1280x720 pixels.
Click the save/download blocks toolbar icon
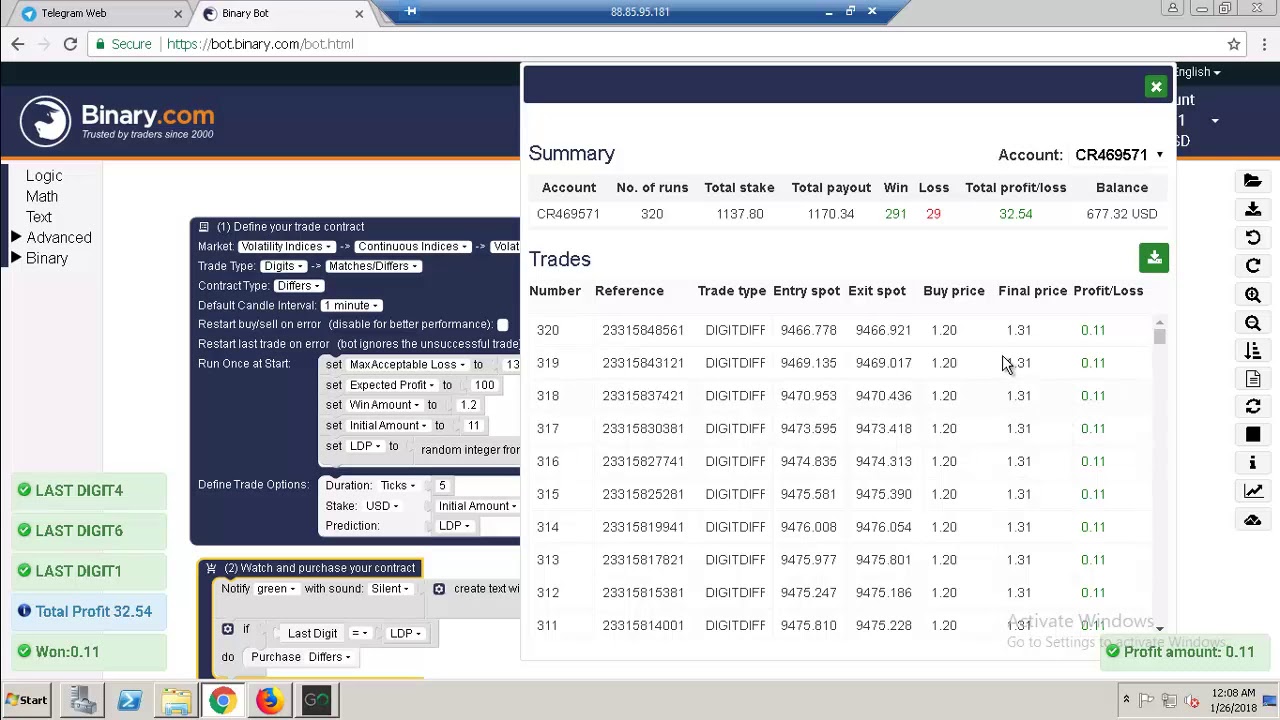pyautogui.click(x=1252, y=209)
